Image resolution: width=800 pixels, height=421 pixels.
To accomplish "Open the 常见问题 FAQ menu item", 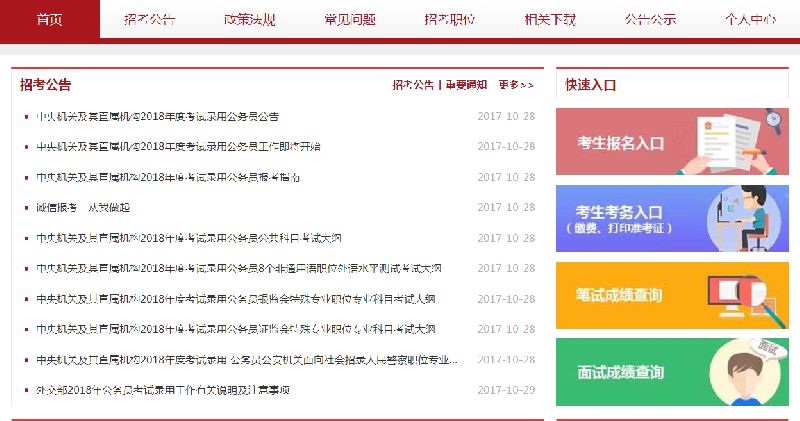I will click(349, 20).
